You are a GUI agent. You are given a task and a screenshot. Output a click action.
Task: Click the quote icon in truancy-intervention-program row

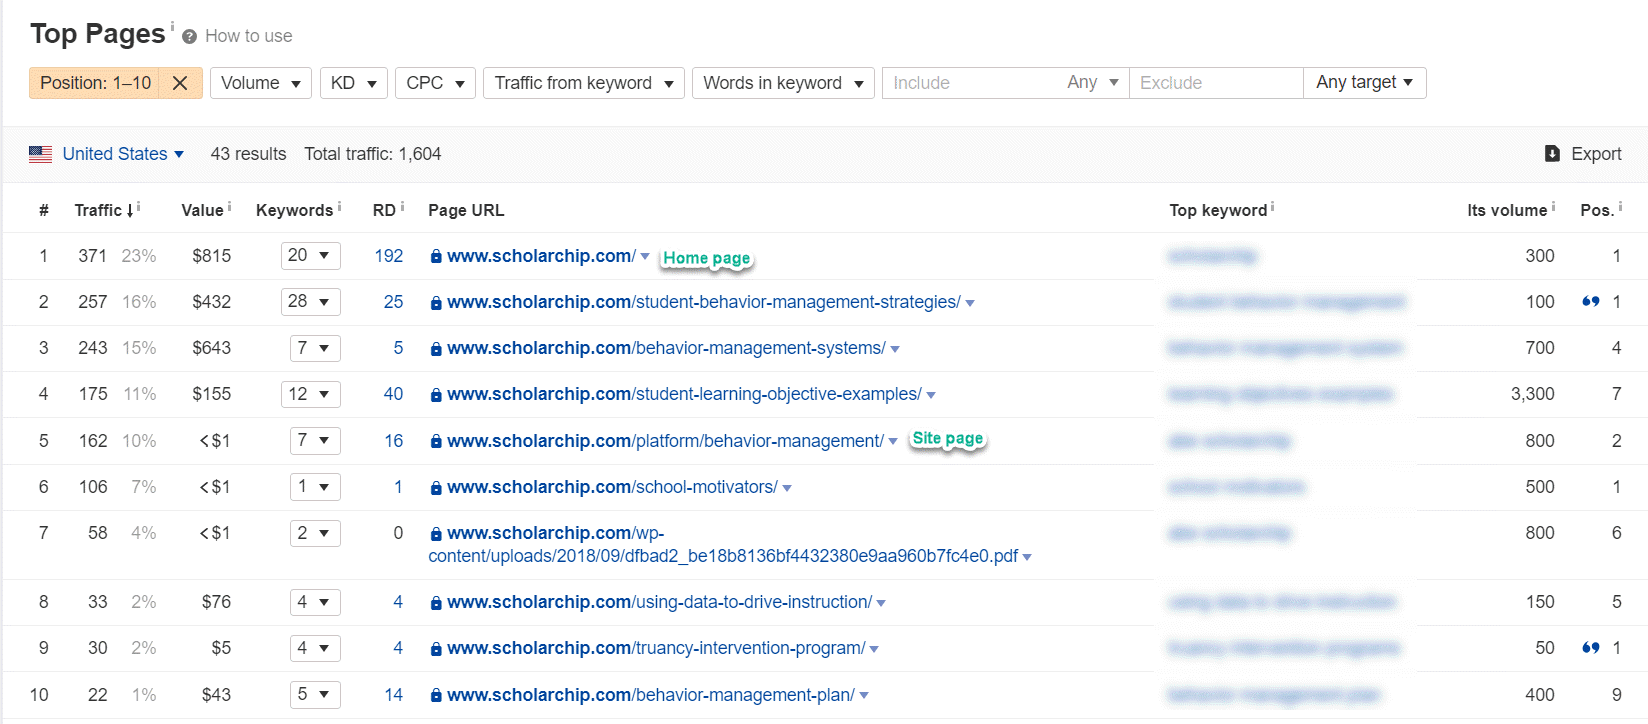(1590, 648)
